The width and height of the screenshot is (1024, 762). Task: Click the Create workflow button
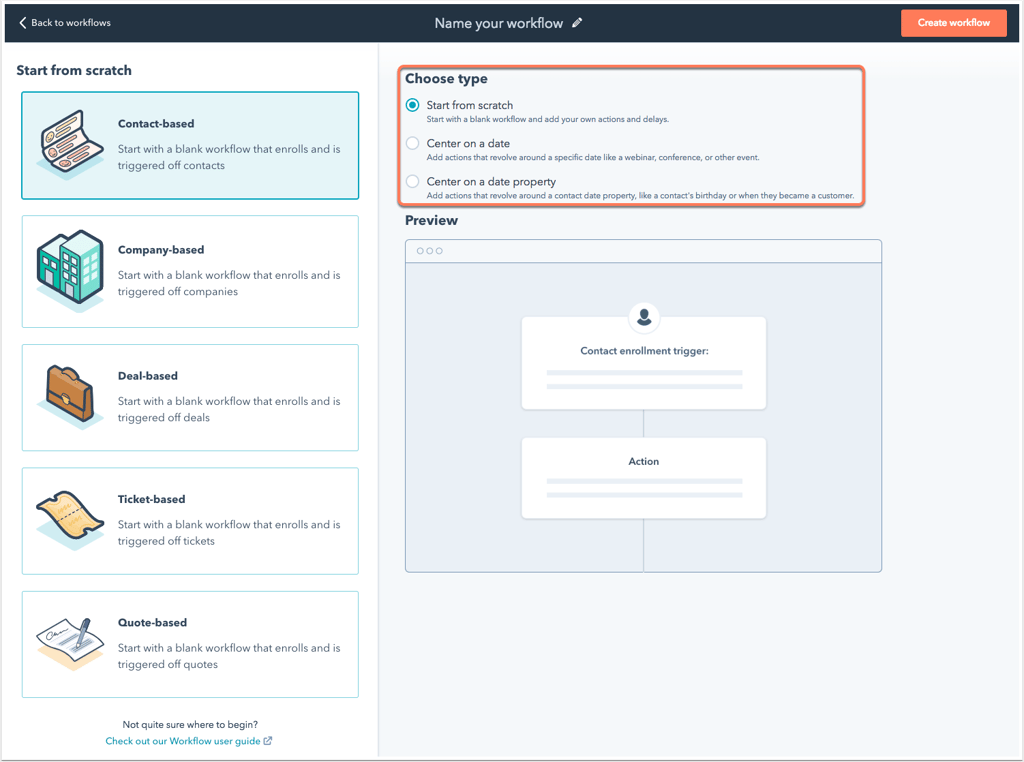tap(953, 23)
